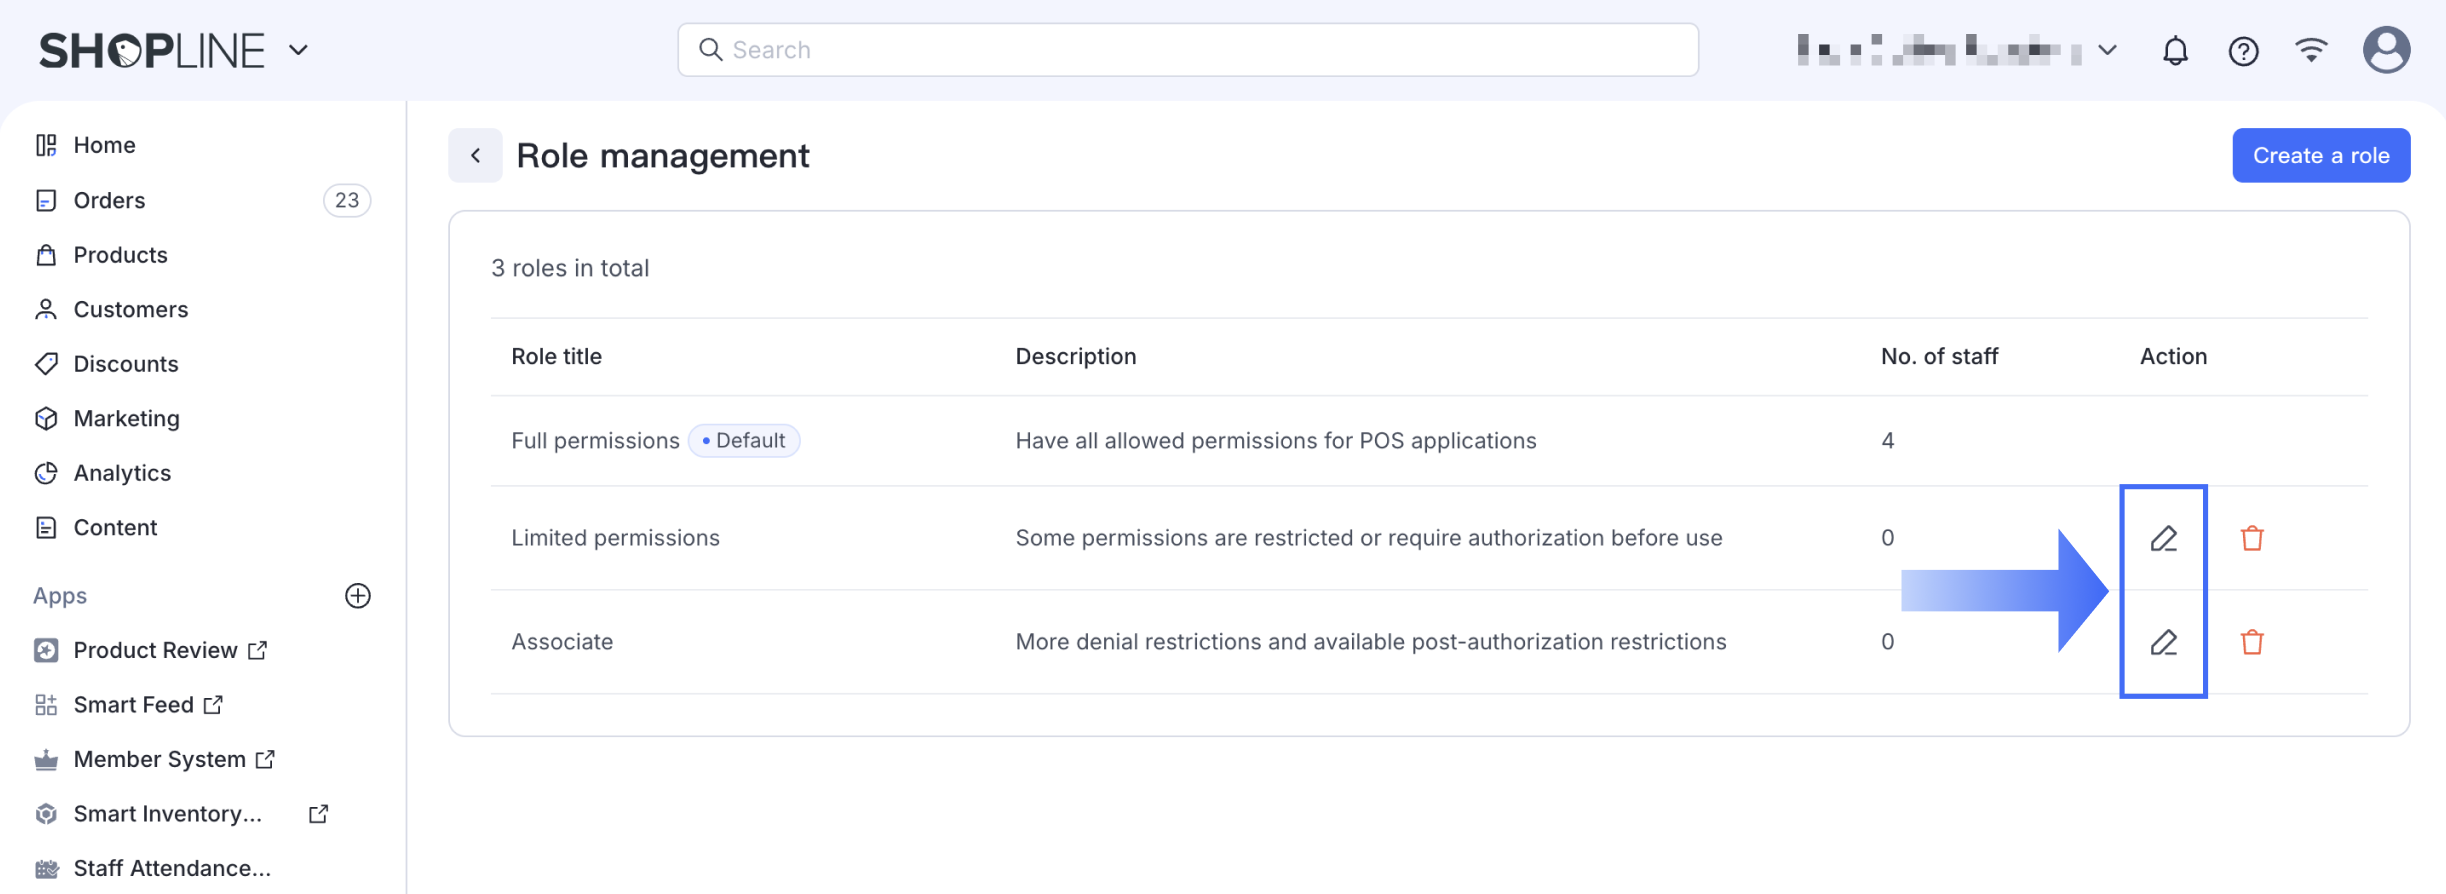Delete the Associate role

(x=2252, y=642)
